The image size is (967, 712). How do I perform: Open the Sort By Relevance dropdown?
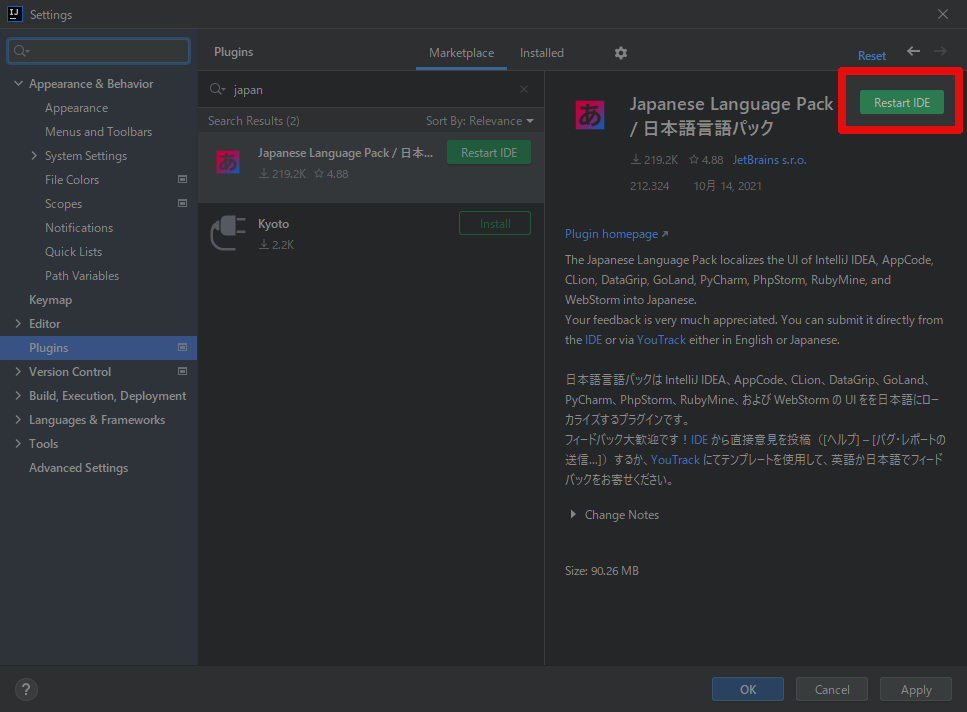[479, 121]
